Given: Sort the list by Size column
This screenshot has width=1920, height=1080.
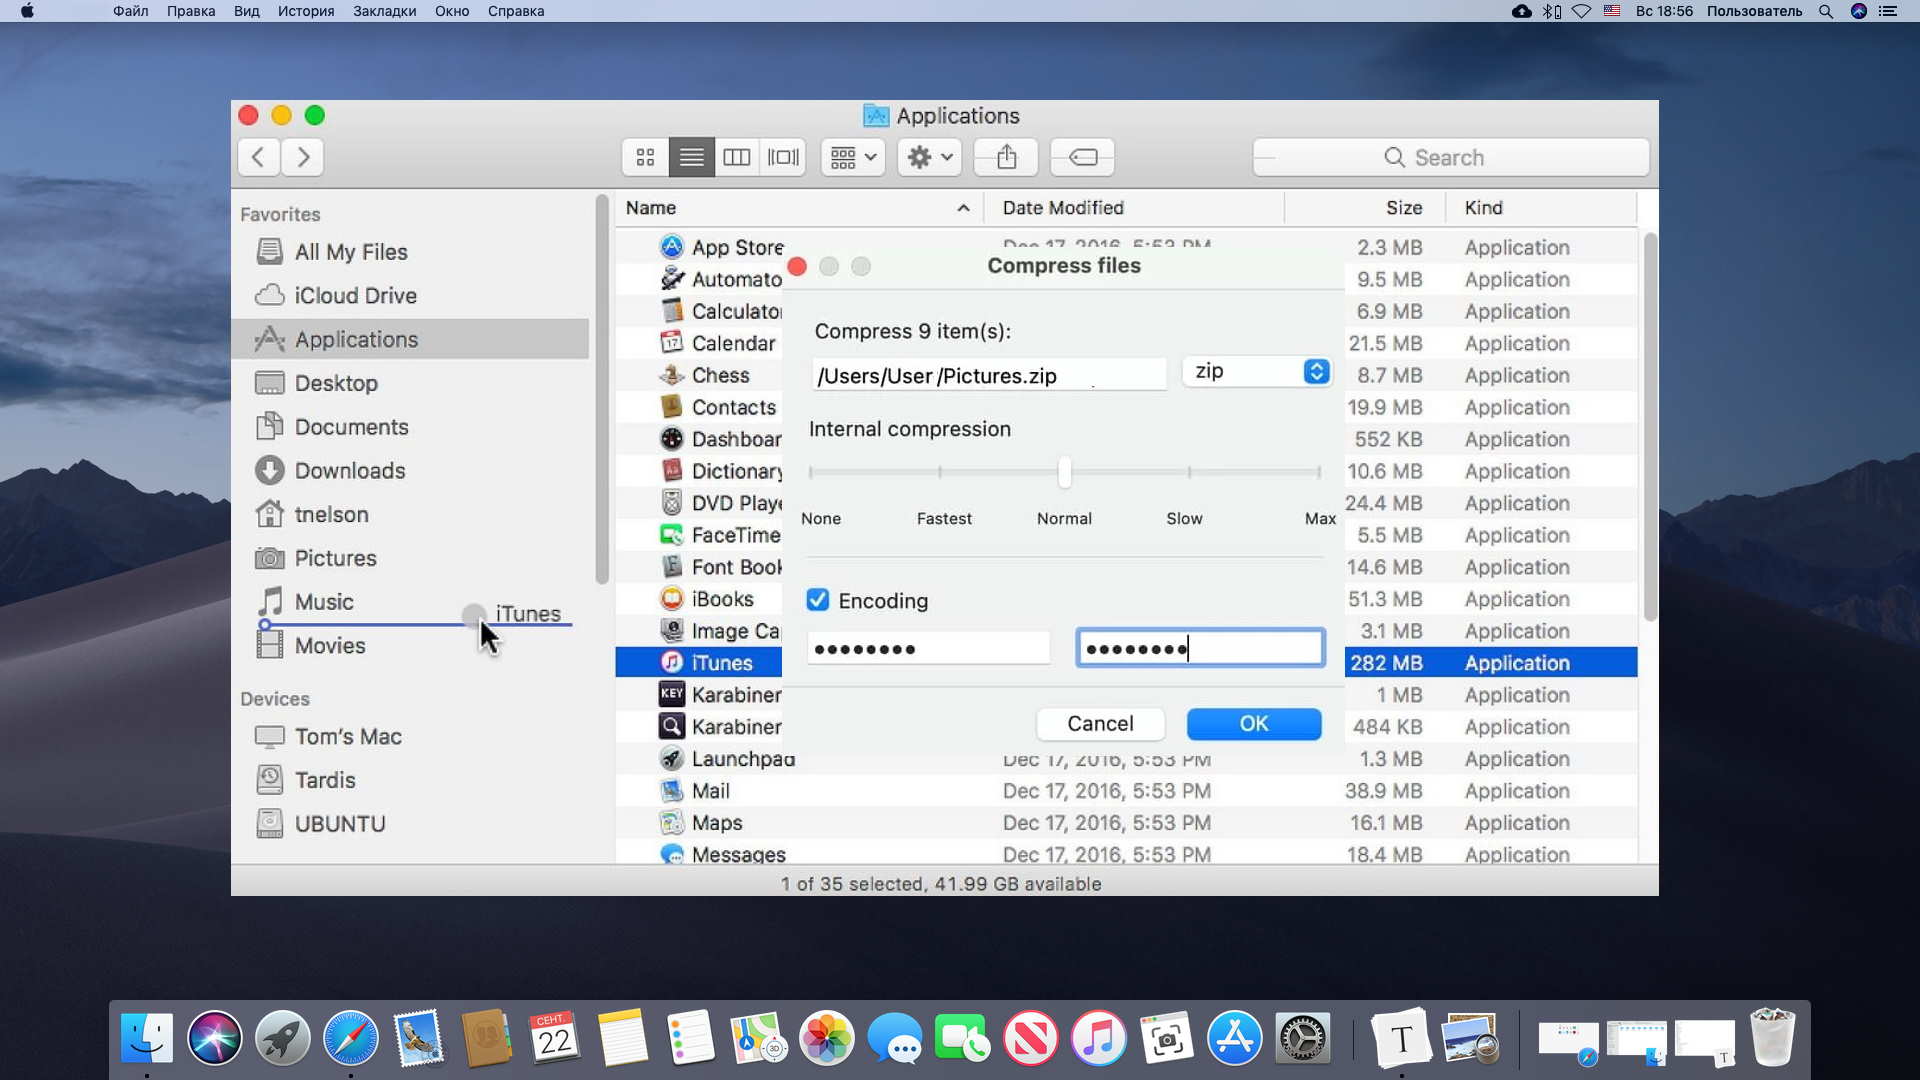Looking at the screenshot, I should click(1403, 208).
